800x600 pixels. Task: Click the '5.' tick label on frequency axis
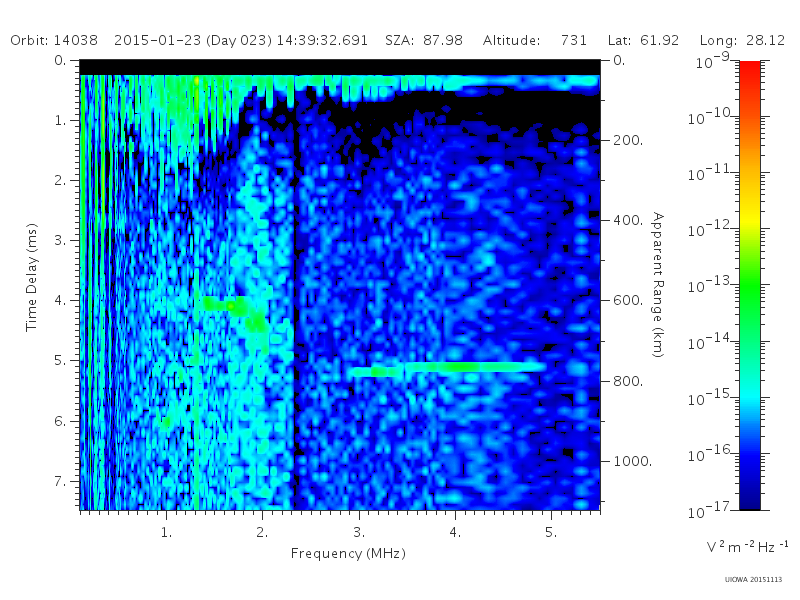551,532
